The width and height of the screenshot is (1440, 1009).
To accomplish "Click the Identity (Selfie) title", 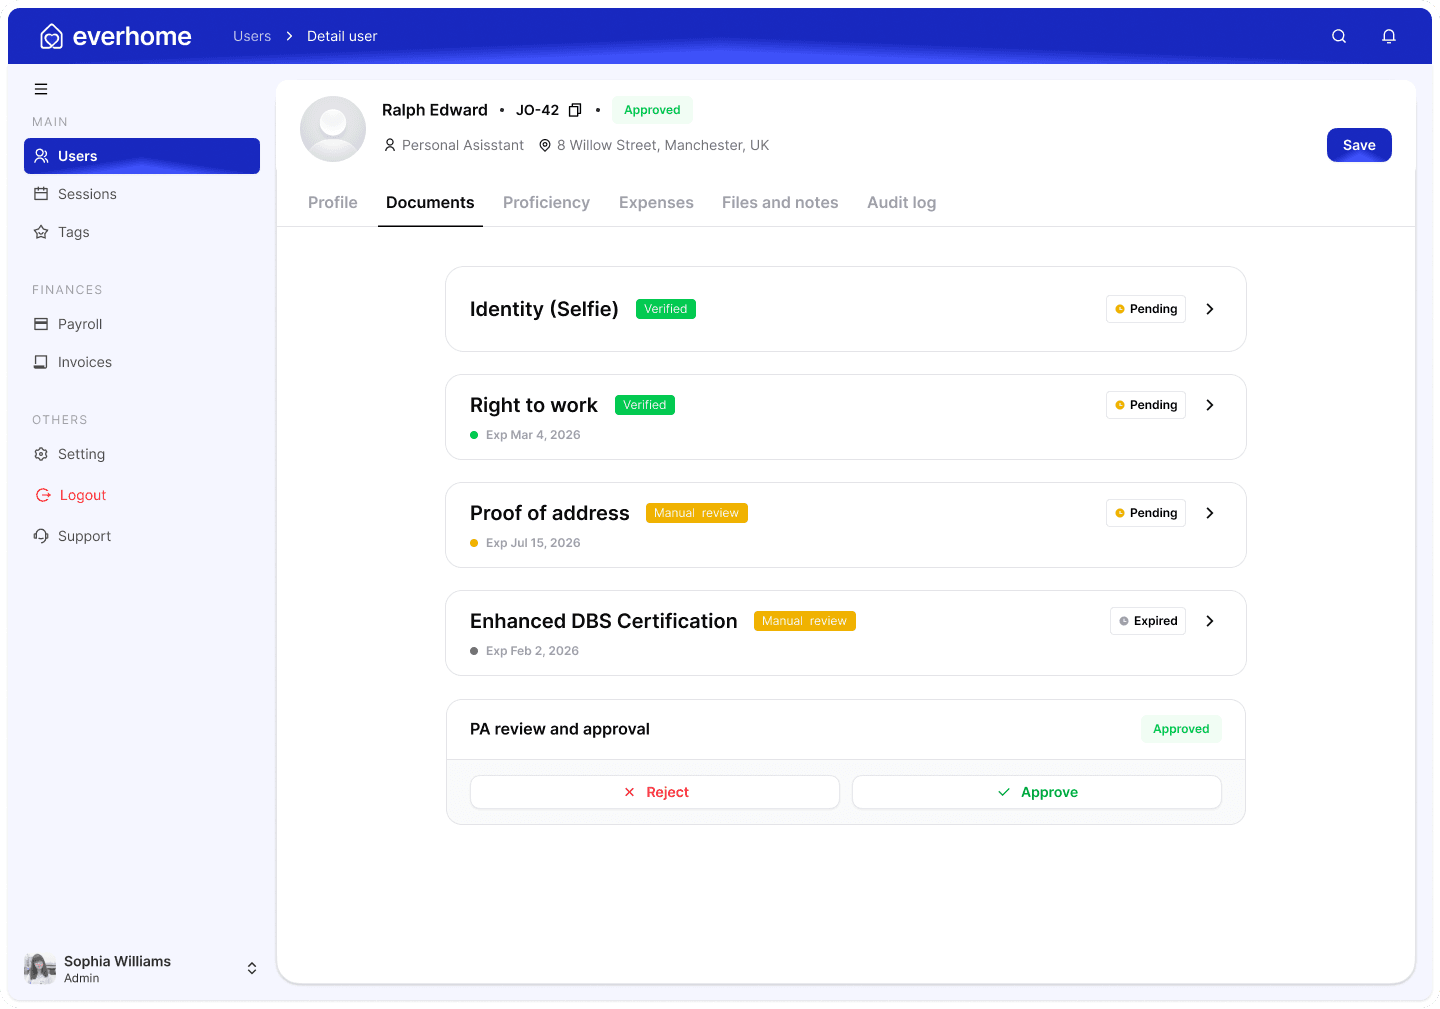I will 544,309.
